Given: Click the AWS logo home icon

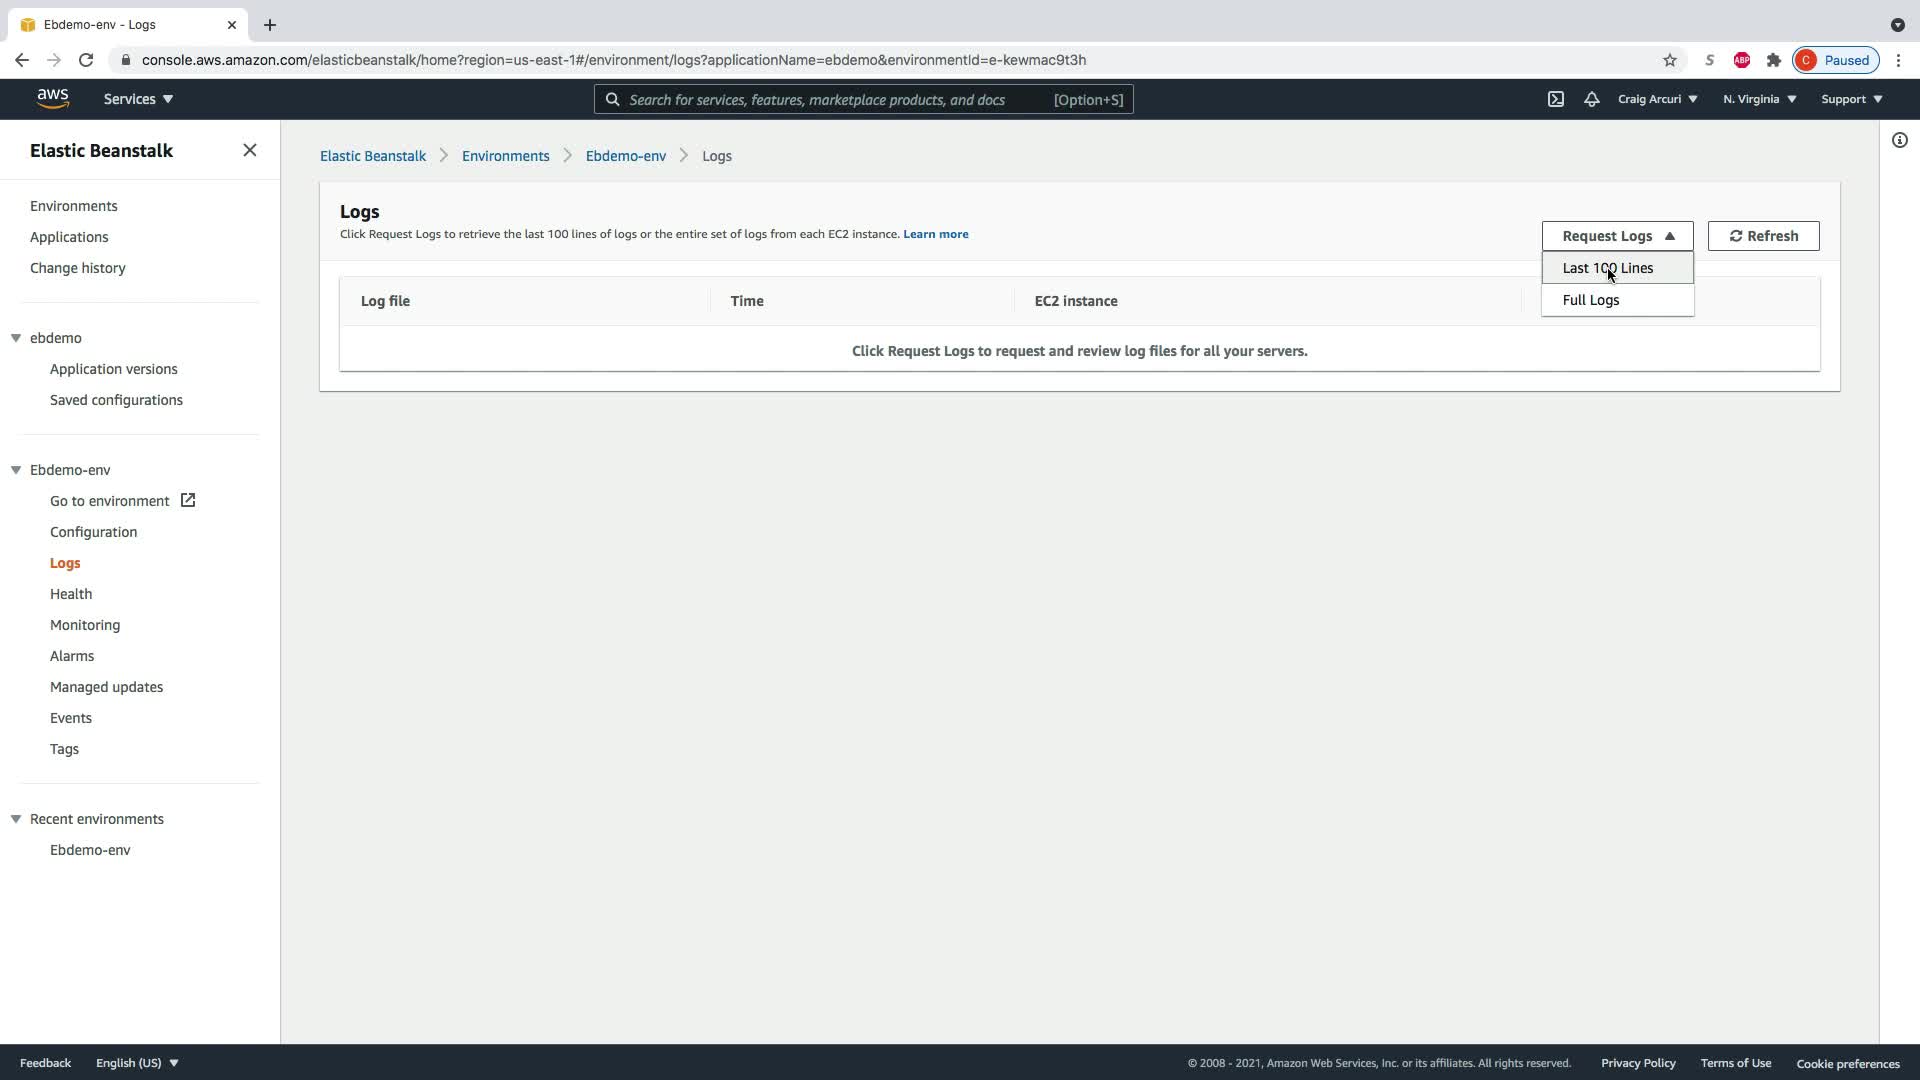Looking at the screenshot, I should 53,99.
